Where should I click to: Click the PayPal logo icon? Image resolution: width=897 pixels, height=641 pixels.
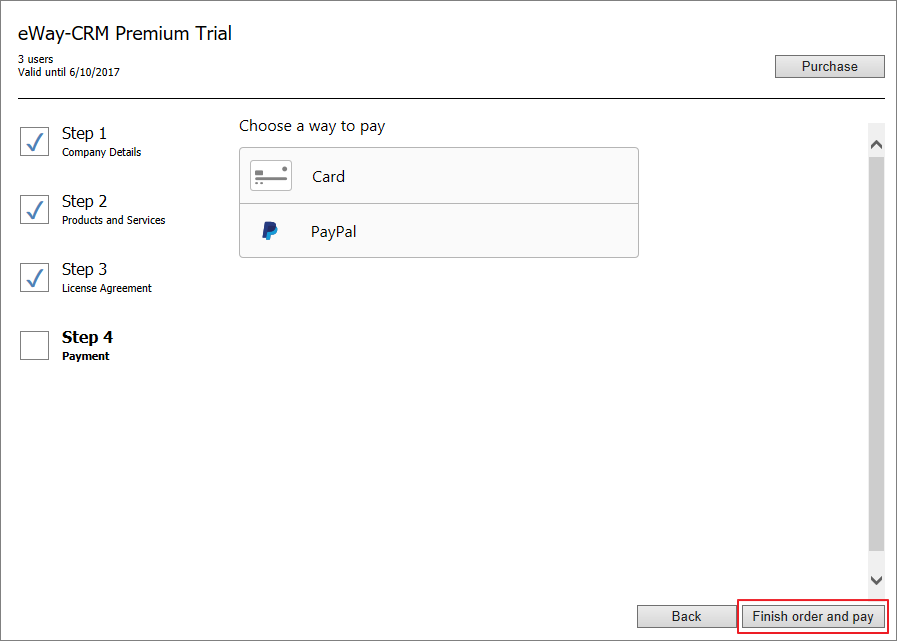(x=269, y=231)
